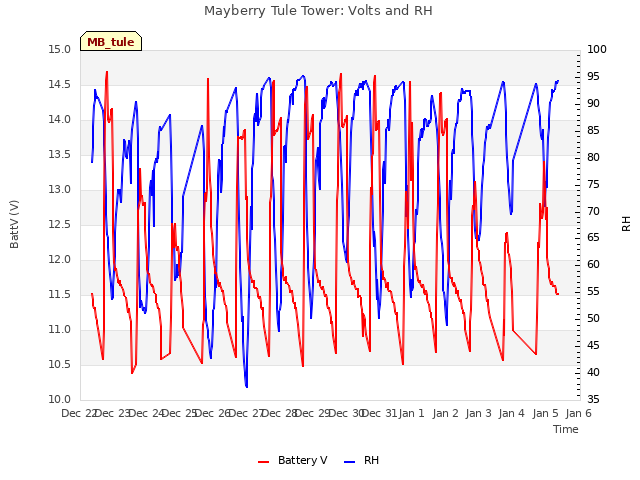Click the 40 RH tick label
This screenshot has height=480, width=640.
(593, 373)
